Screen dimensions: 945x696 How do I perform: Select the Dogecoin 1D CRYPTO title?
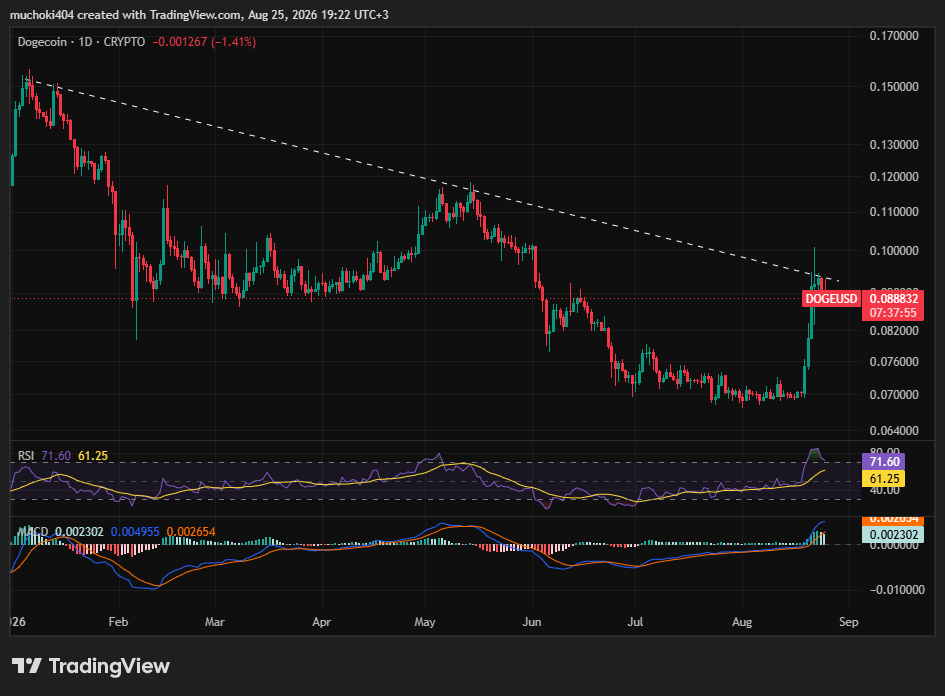click(x=81, y=42)
